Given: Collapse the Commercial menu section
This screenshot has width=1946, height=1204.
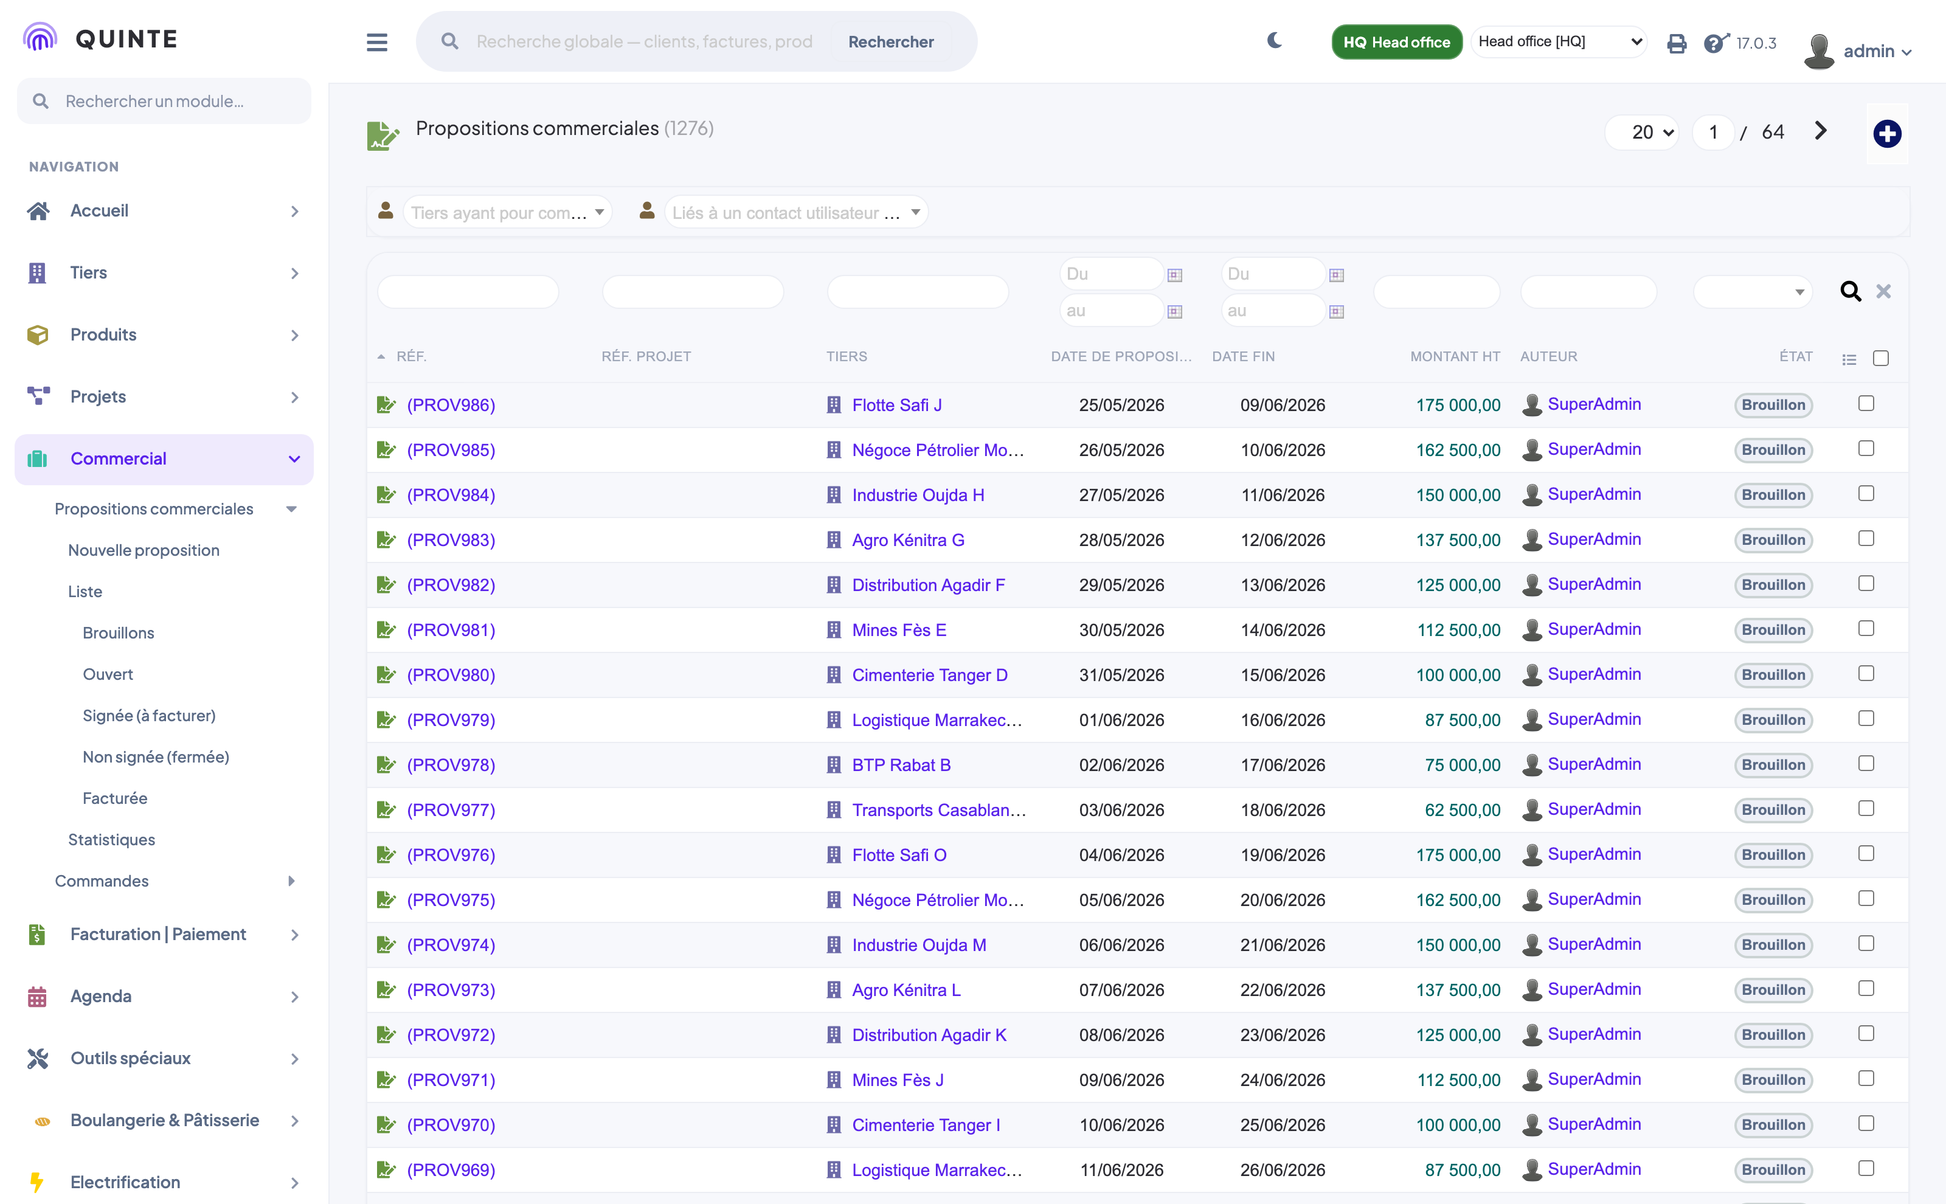Looking at the screenshot, I should 164,459.
